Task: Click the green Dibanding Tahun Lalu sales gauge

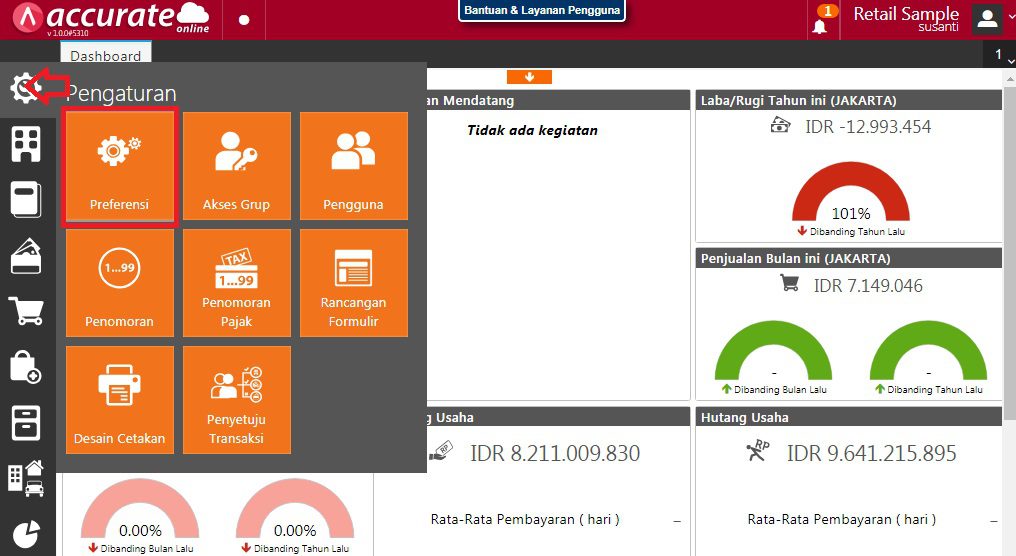Action: (x=928, y=351)
